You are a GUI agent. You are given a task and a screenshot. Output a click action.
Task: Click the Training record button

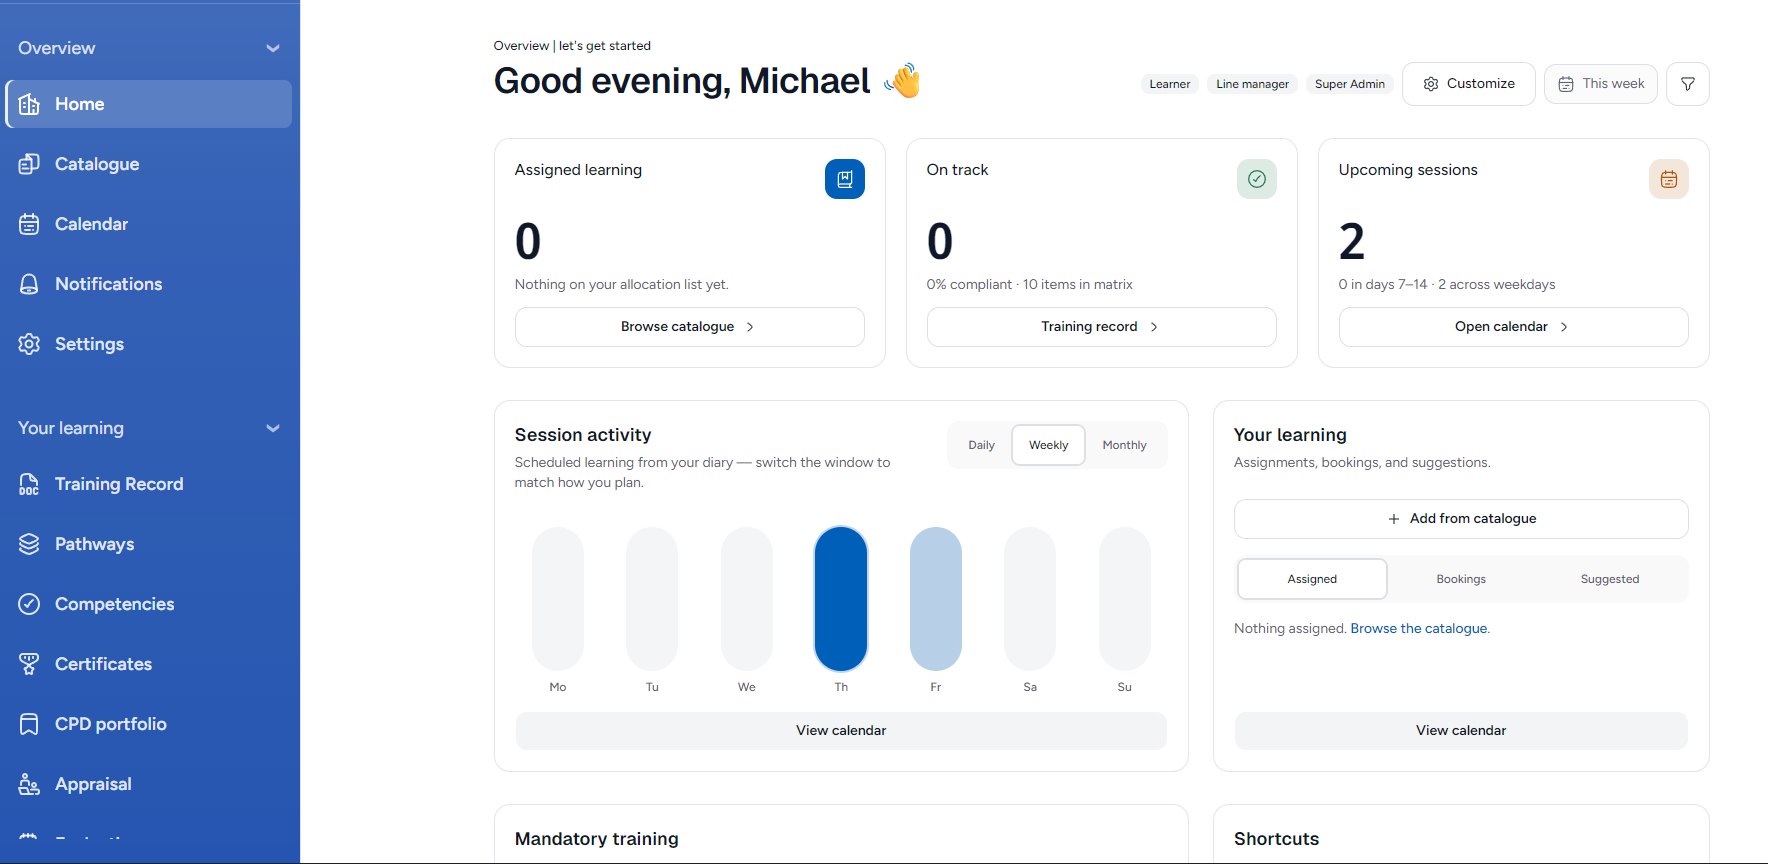[1101, 327]
